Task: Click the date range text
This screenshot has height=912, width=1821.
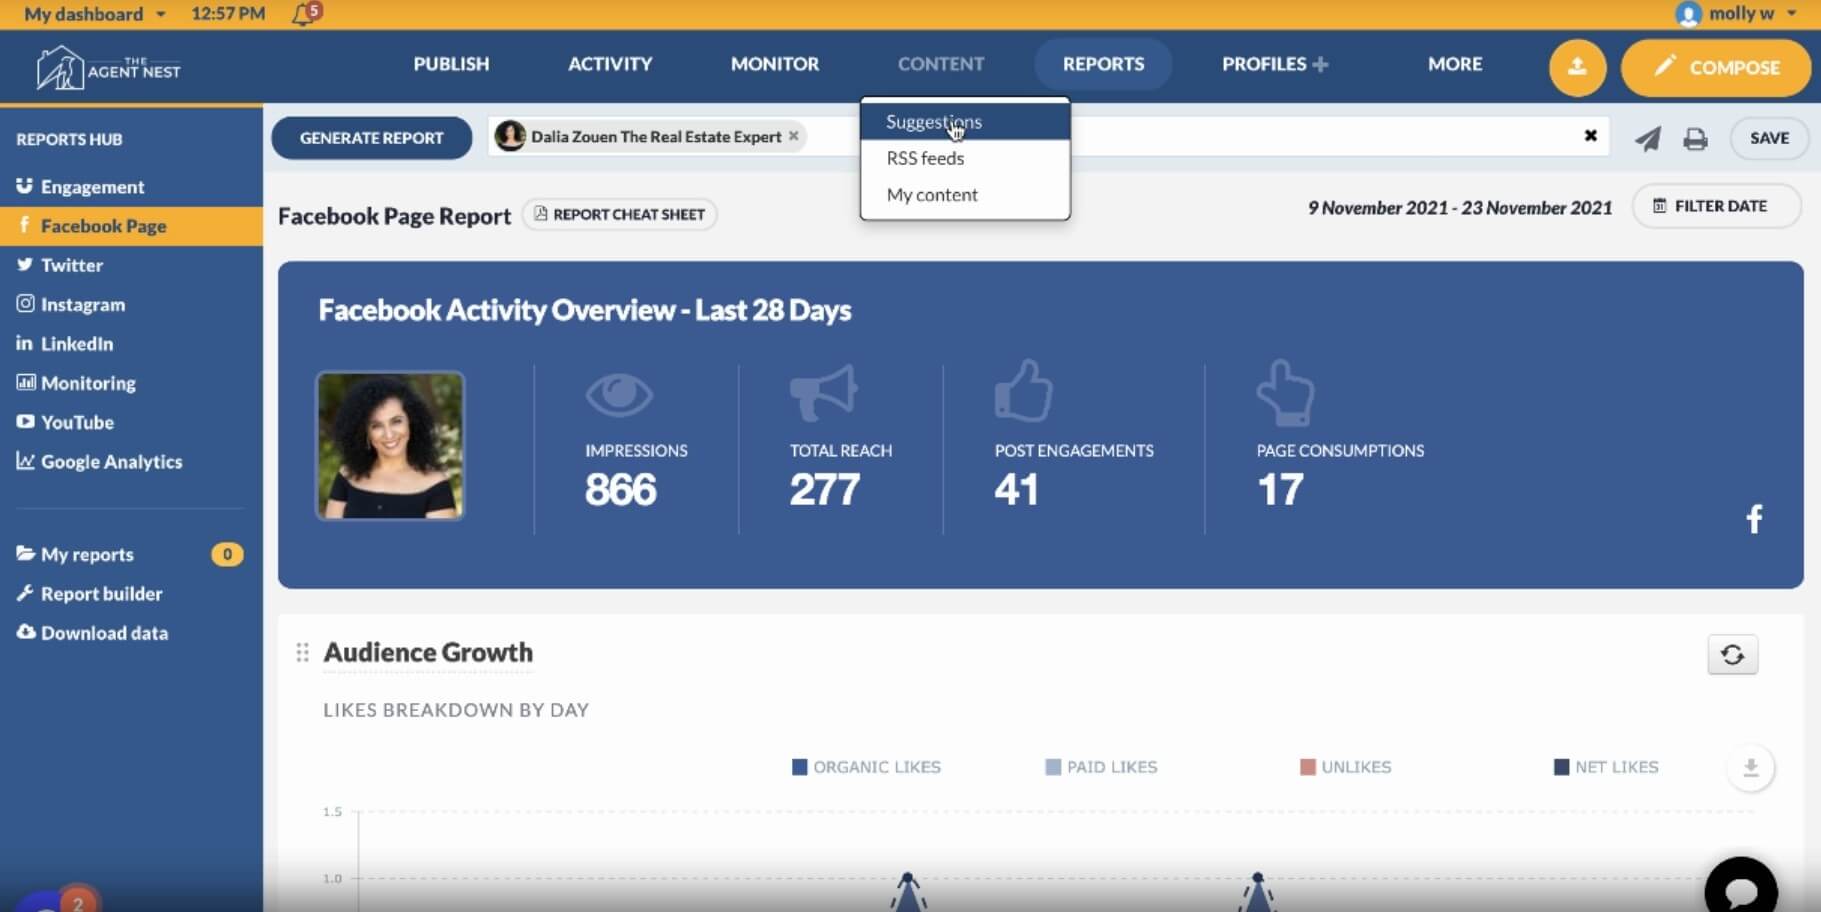Action: tap(1460, 208)
